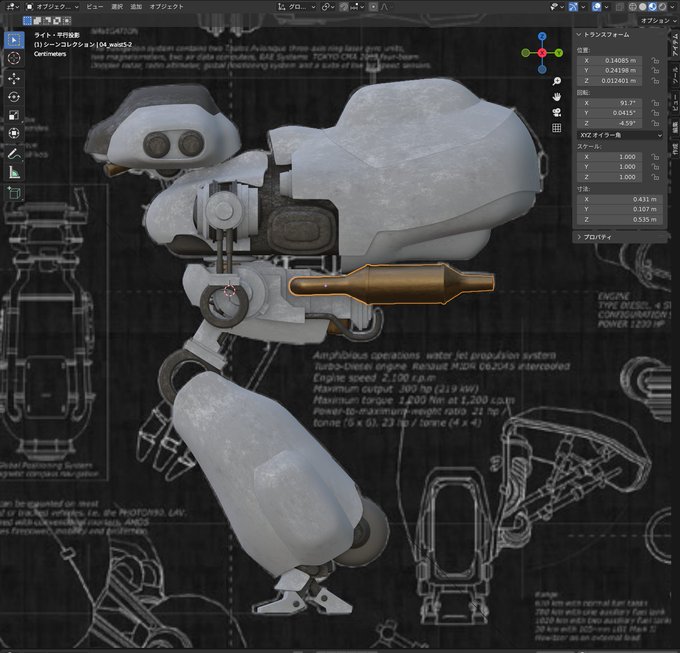This screenshot has width=680, height=653.
Task: Switch to the ツール sidebar tab
Action: [x=675, y=75]
